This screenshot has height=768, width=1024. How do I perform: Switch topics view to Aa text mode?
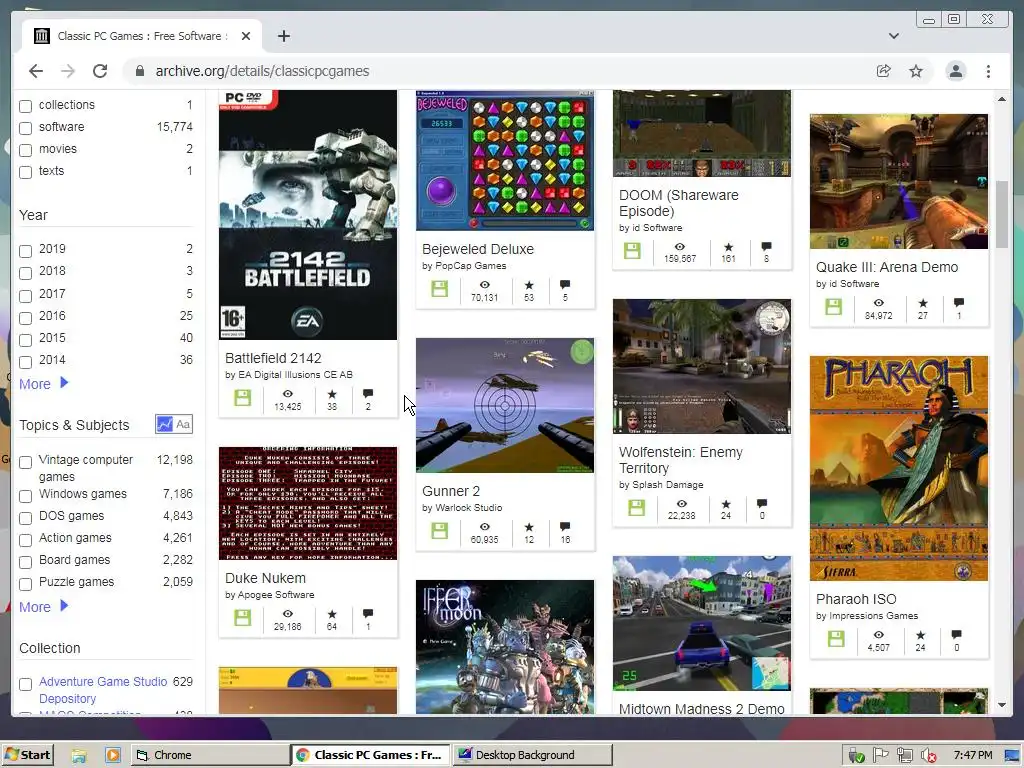click(x=184, y=424)
